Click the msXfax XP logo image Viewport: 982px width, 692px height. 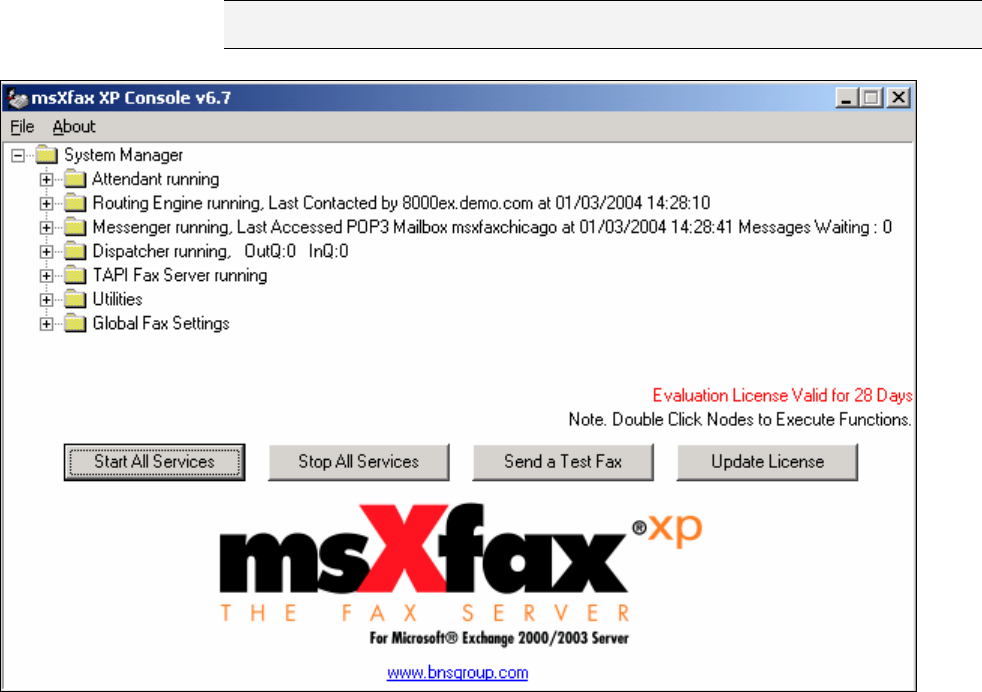(462, 574)
